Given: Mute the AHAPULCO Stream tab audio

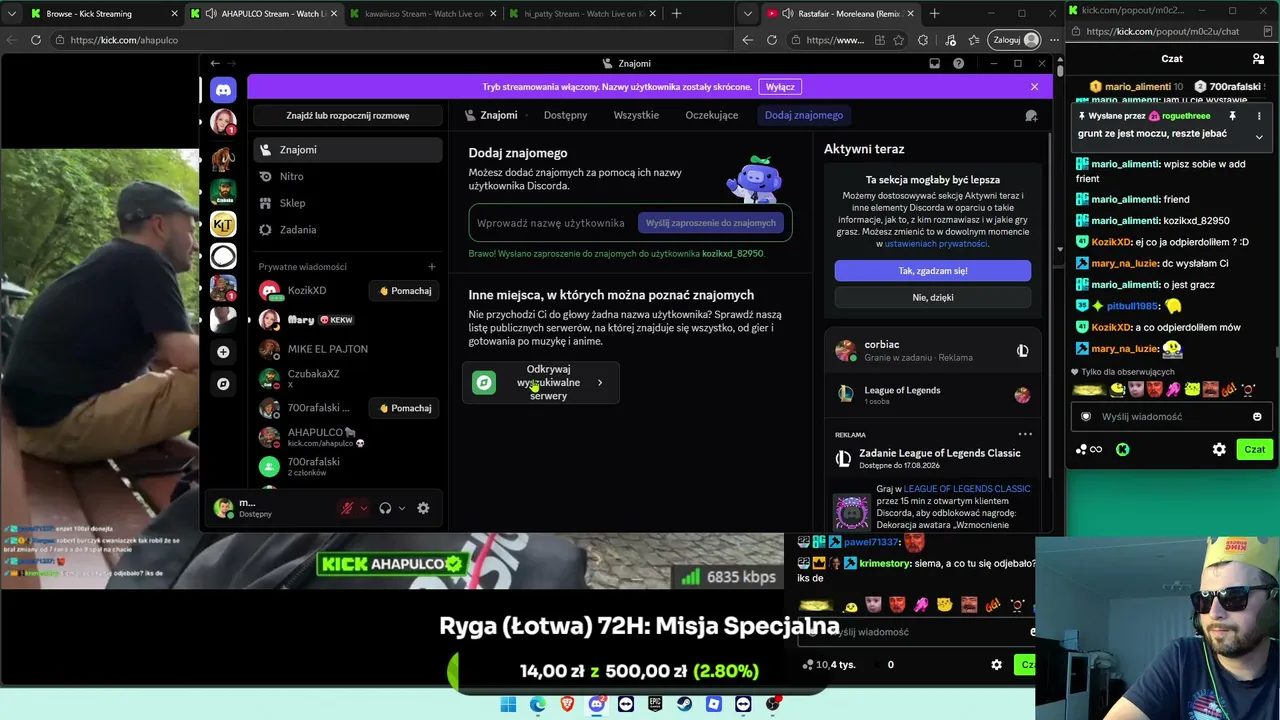Looking at the screenshot, I should (x=210, y=14).
